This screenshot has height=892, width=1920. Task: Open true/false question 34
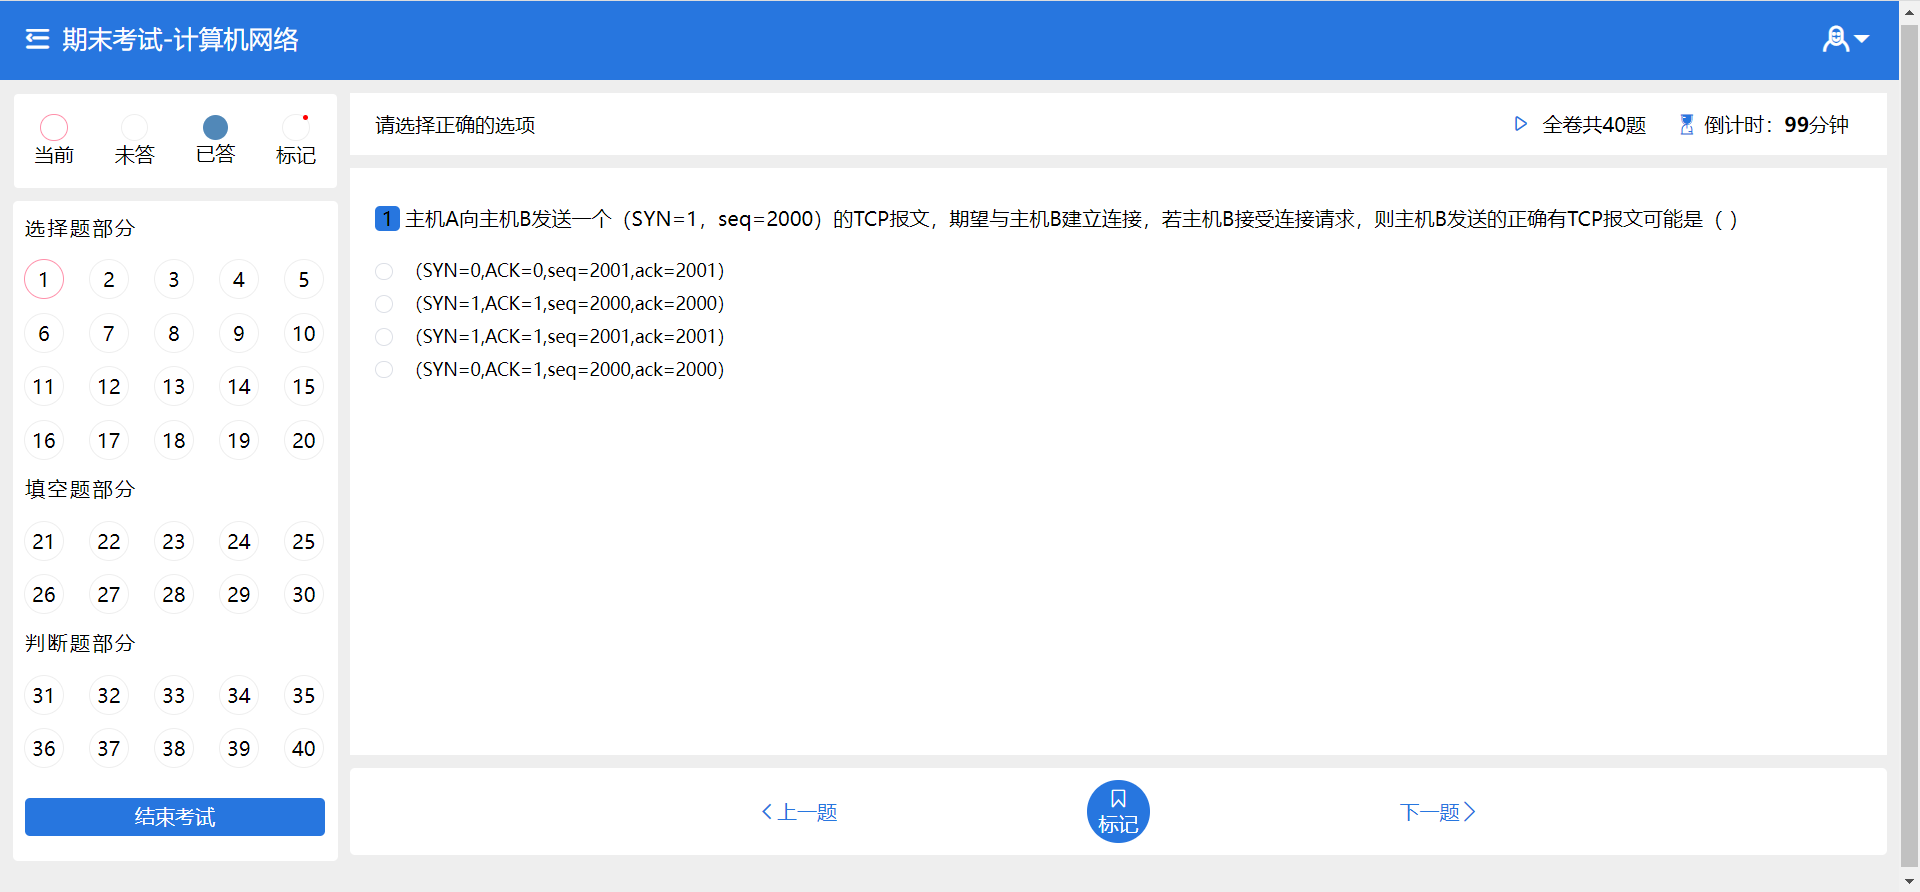pos(239,695)
